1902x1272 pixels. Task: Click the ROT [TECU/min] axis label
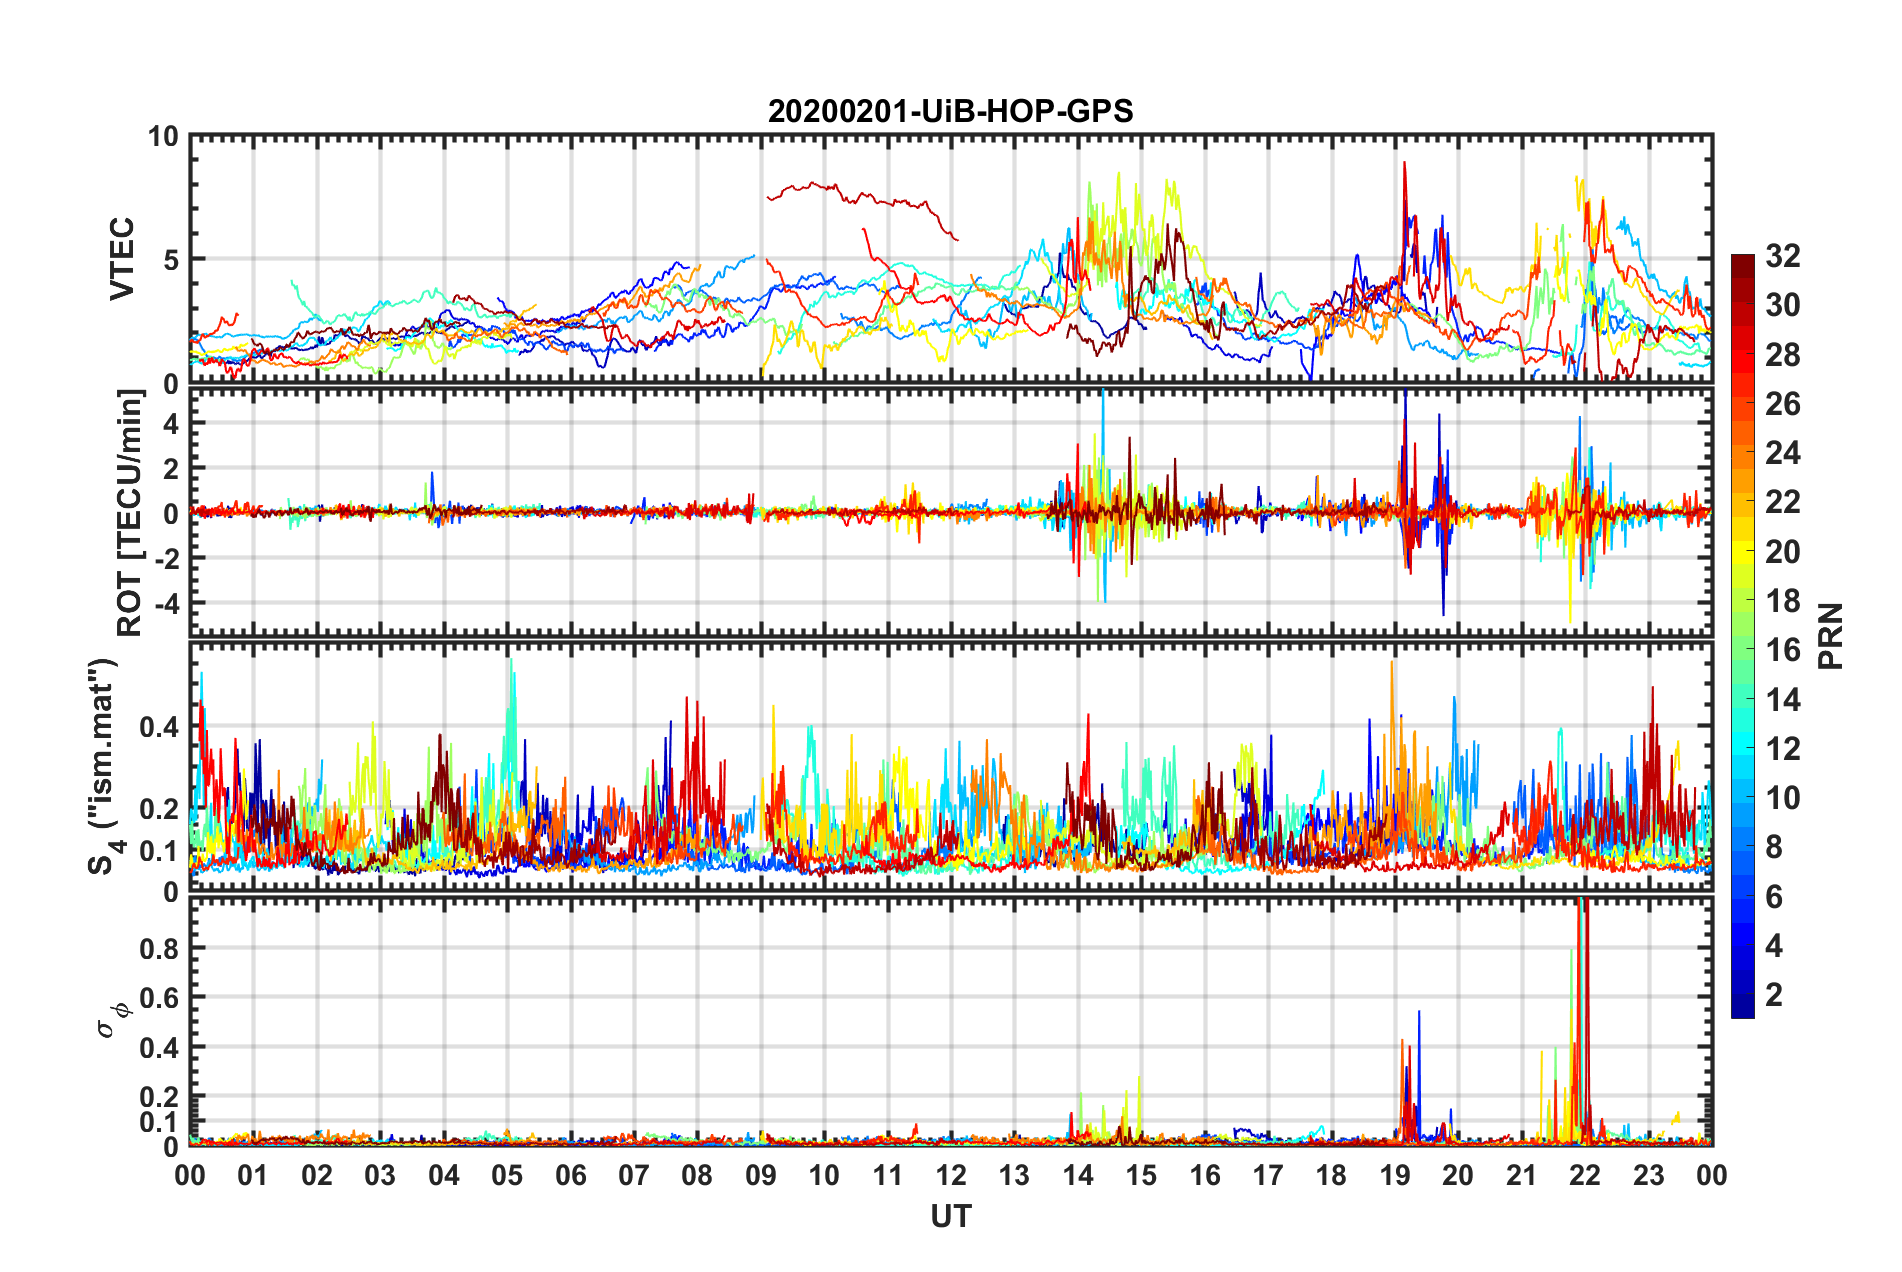(130, 512)
